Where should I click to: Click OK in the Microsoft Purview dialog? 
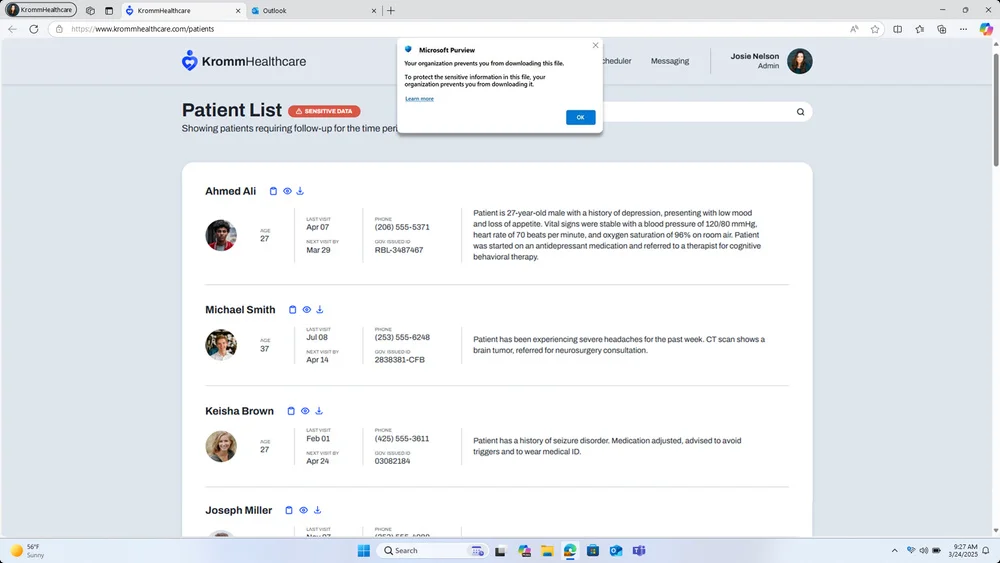coord(580,117)
